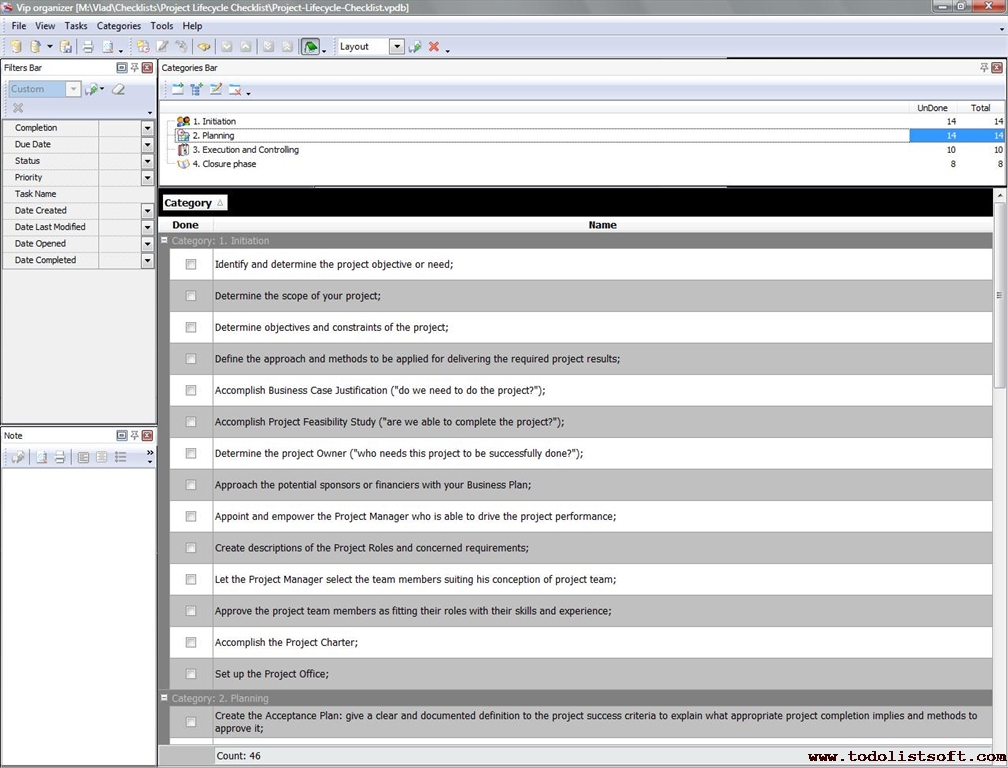This screenshot has width=1008, height=768.
Task: Pin the Filters Bar panel
Action: click(x=135, y=68)
